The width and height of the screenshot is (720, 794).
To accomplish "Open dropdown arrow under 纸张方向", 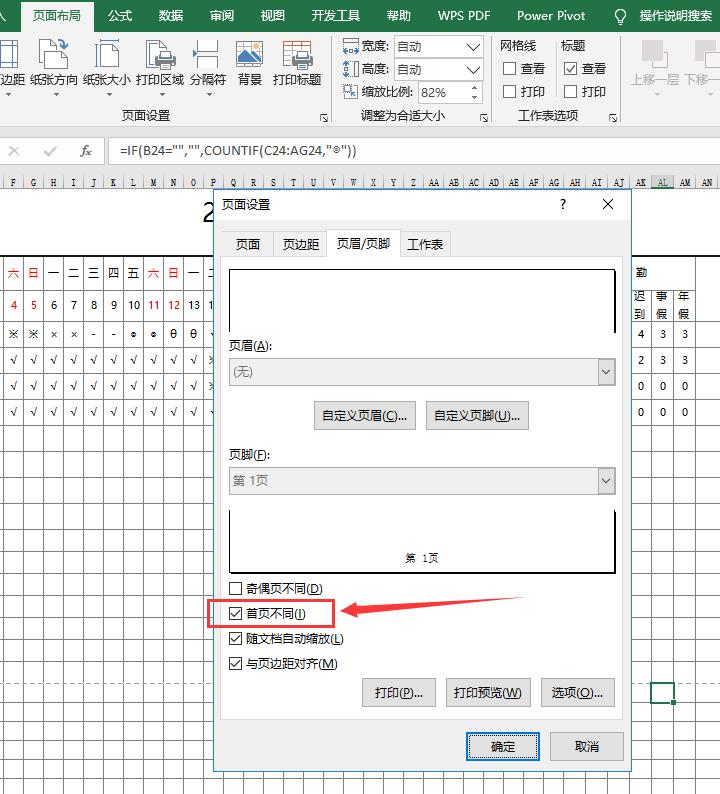I will click(x=56, y=95).
